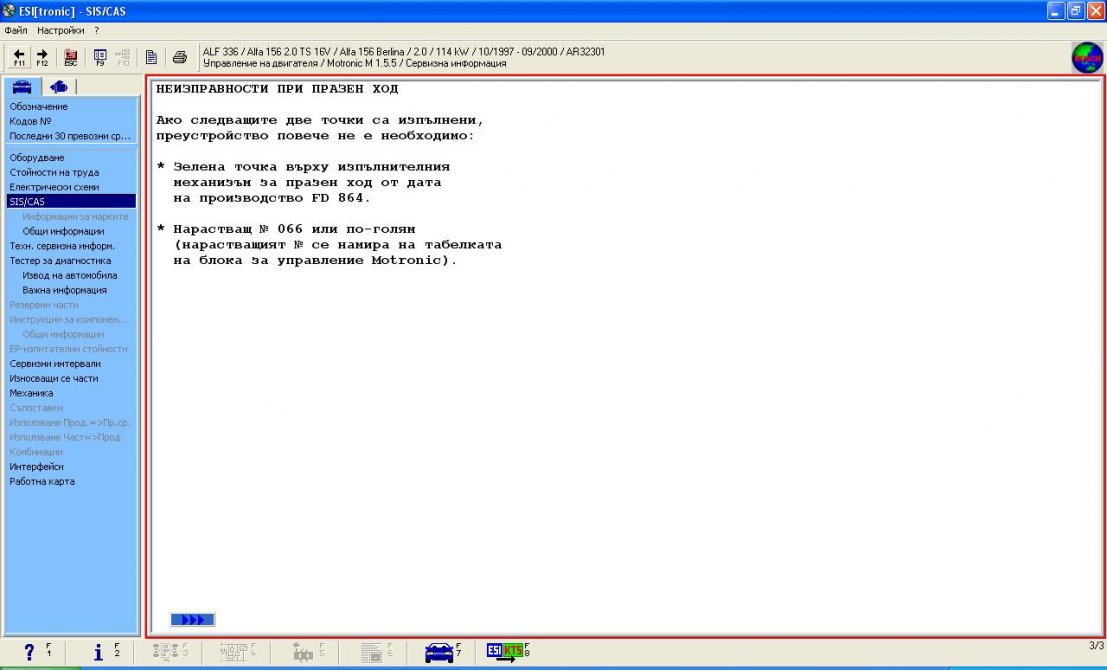Switch to the engine tab in sidebar
Image resolution: width=1107 pixels, height=670 pixels.
[58, 86]
